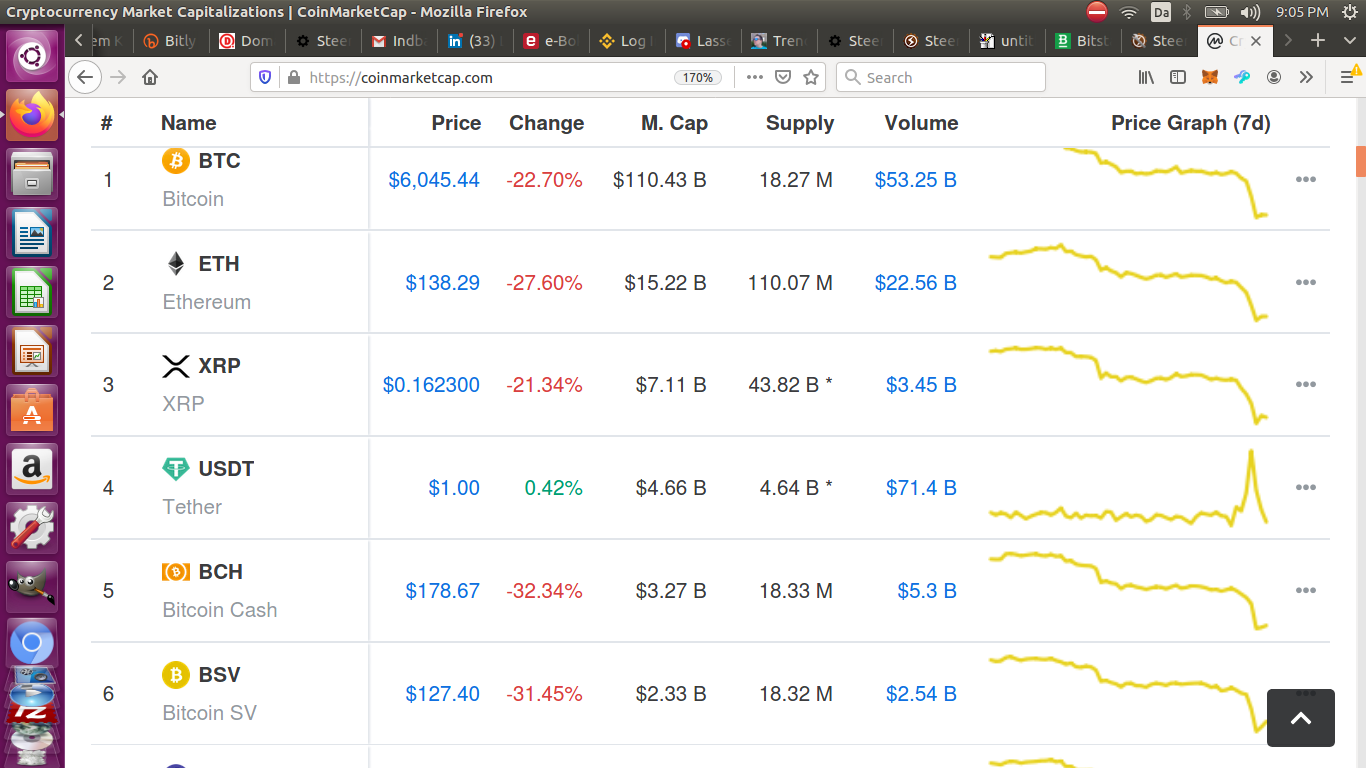Toggle the Firefox sidebar view
Screen dimensions: 1366x768
[1178, 77]
